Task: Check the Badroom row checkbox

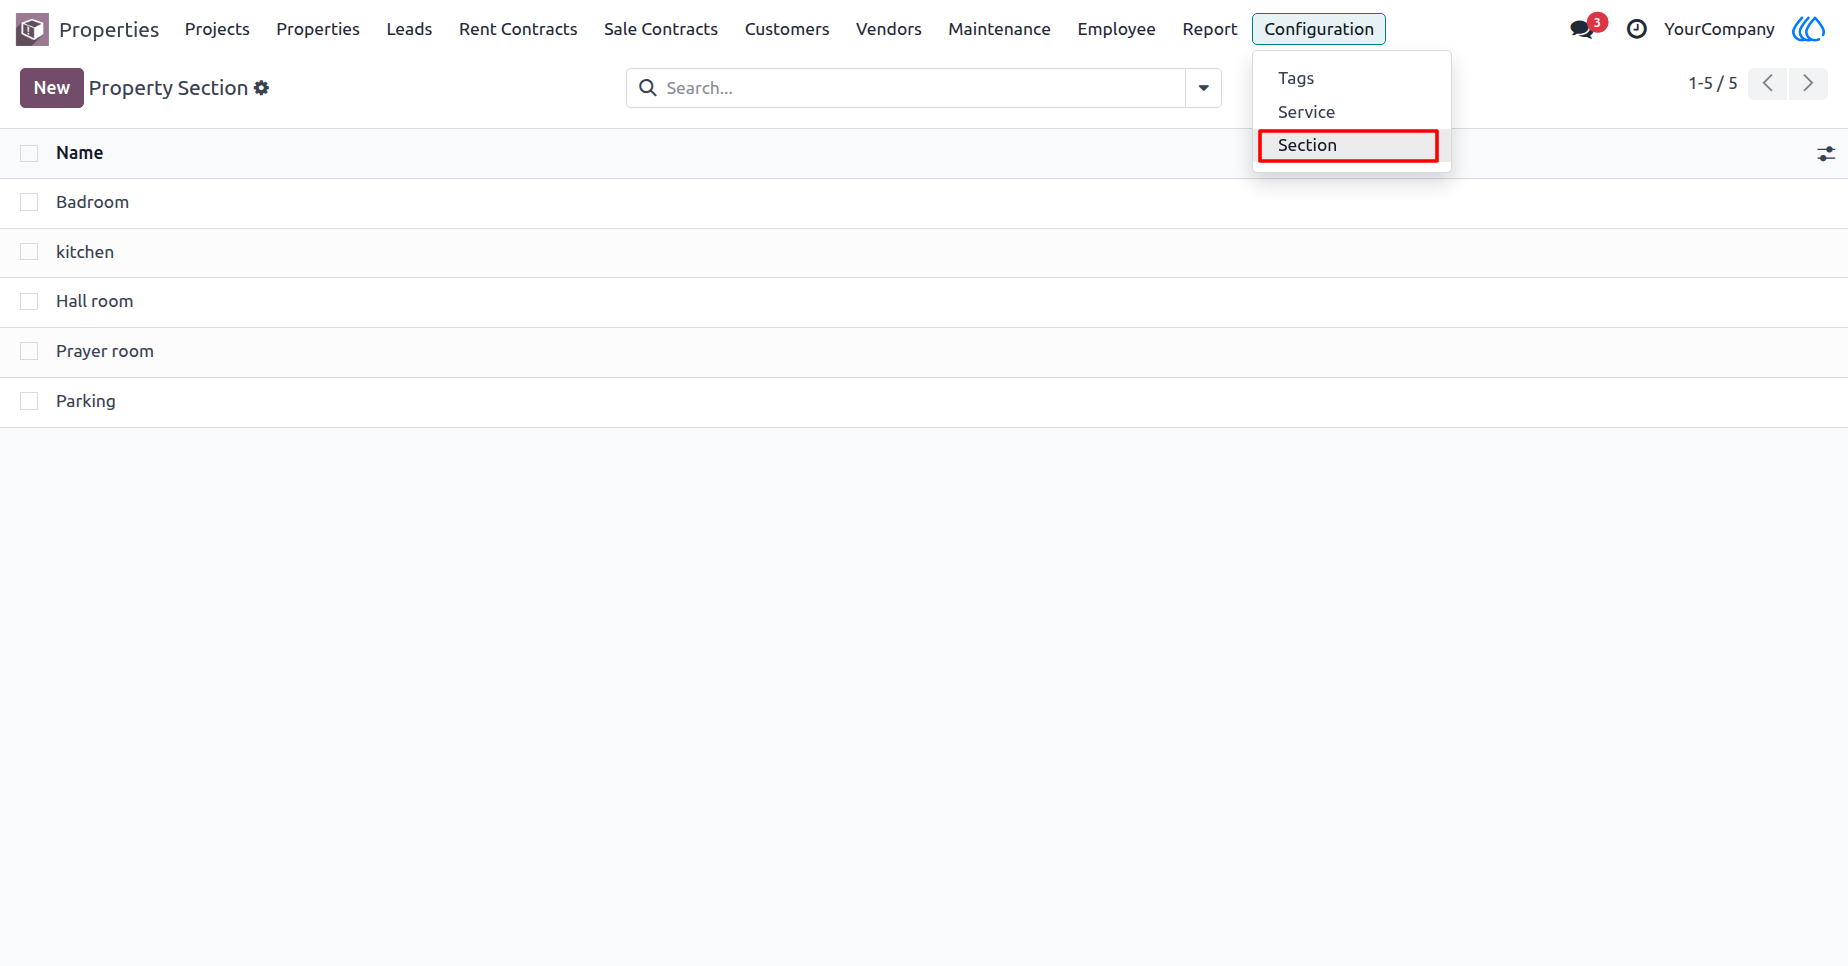Action: (29, 202)
